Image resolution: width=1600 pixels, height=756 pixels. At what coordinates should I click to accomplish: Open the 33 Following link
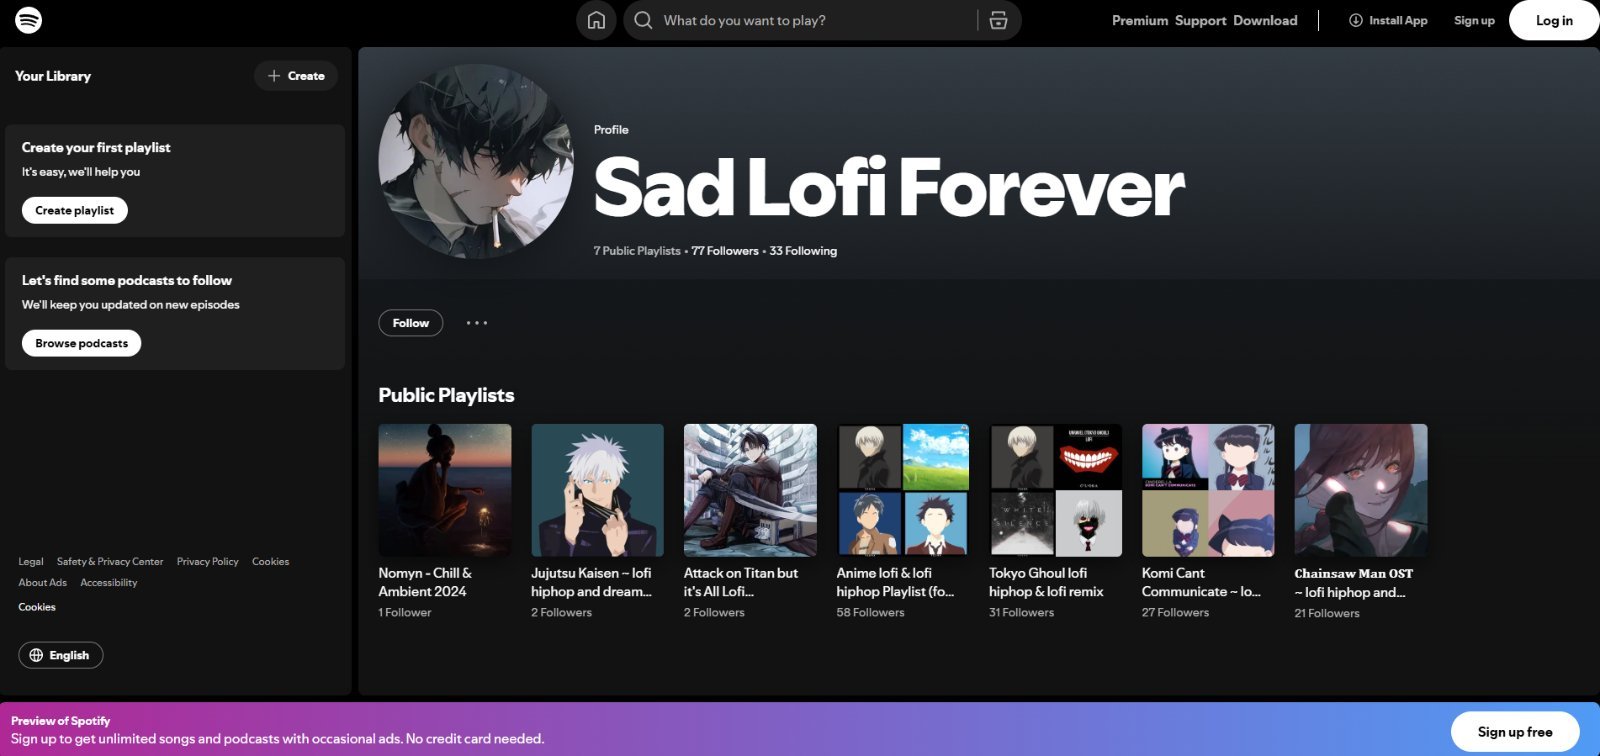coord(803,251)
